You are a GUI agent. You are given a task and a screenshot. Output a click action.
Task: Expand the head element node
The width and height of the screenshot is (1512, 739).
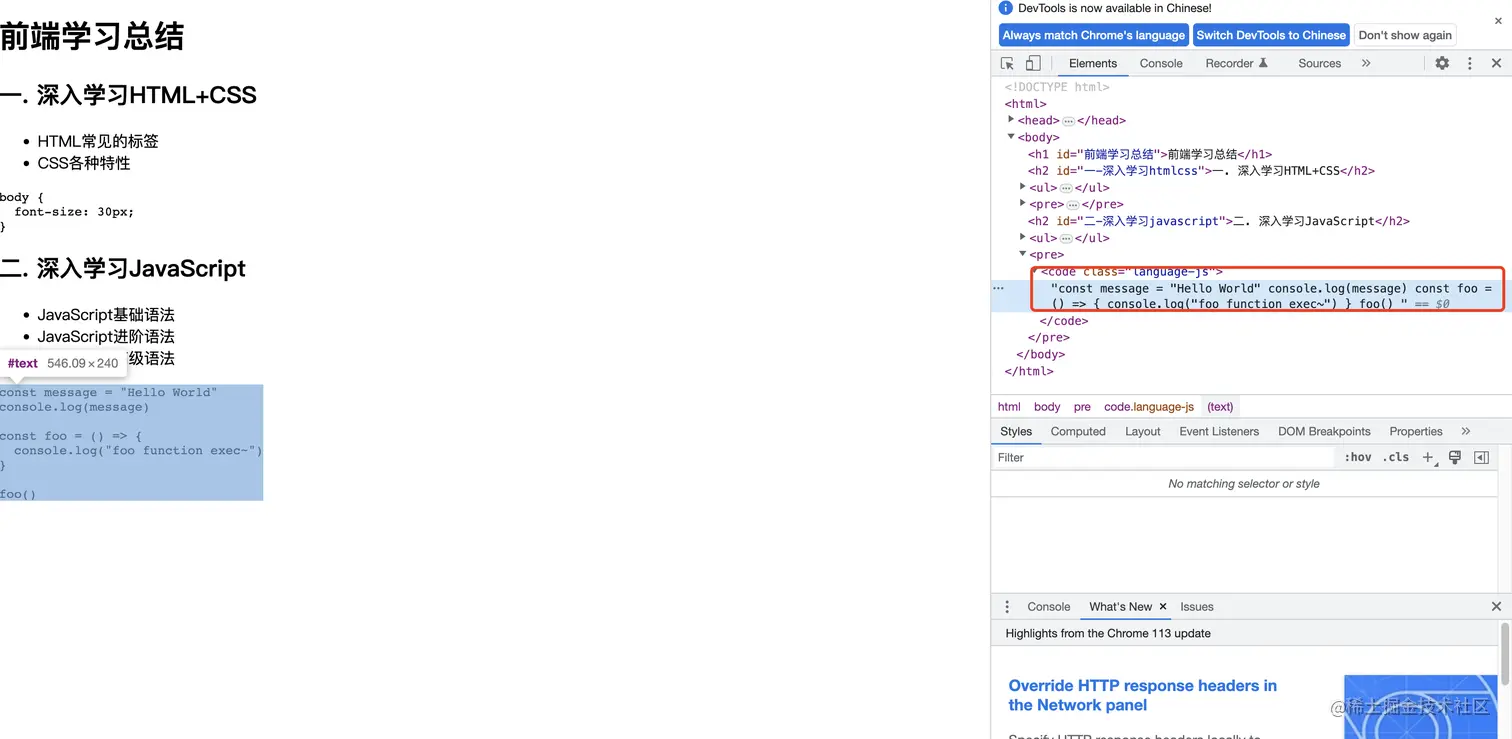[1011, 120]
